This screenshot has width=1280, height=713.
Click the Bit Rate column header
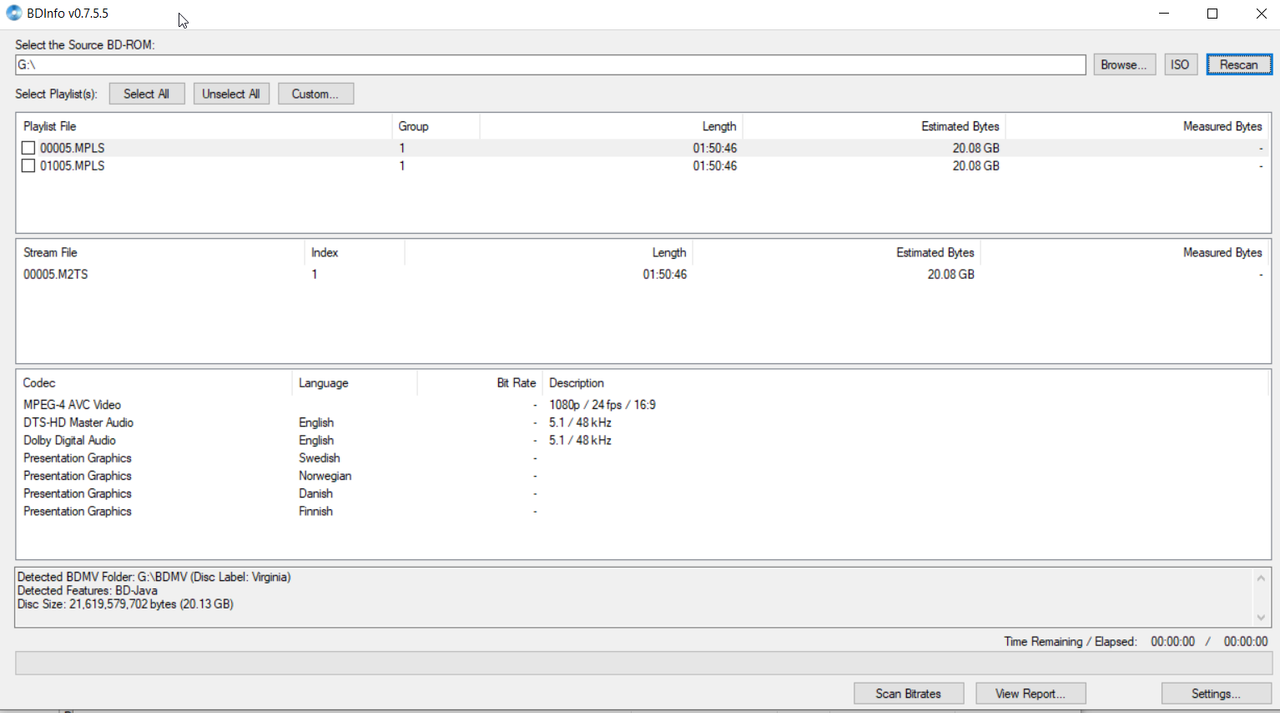pyautogui.click(x=480, y=383)
